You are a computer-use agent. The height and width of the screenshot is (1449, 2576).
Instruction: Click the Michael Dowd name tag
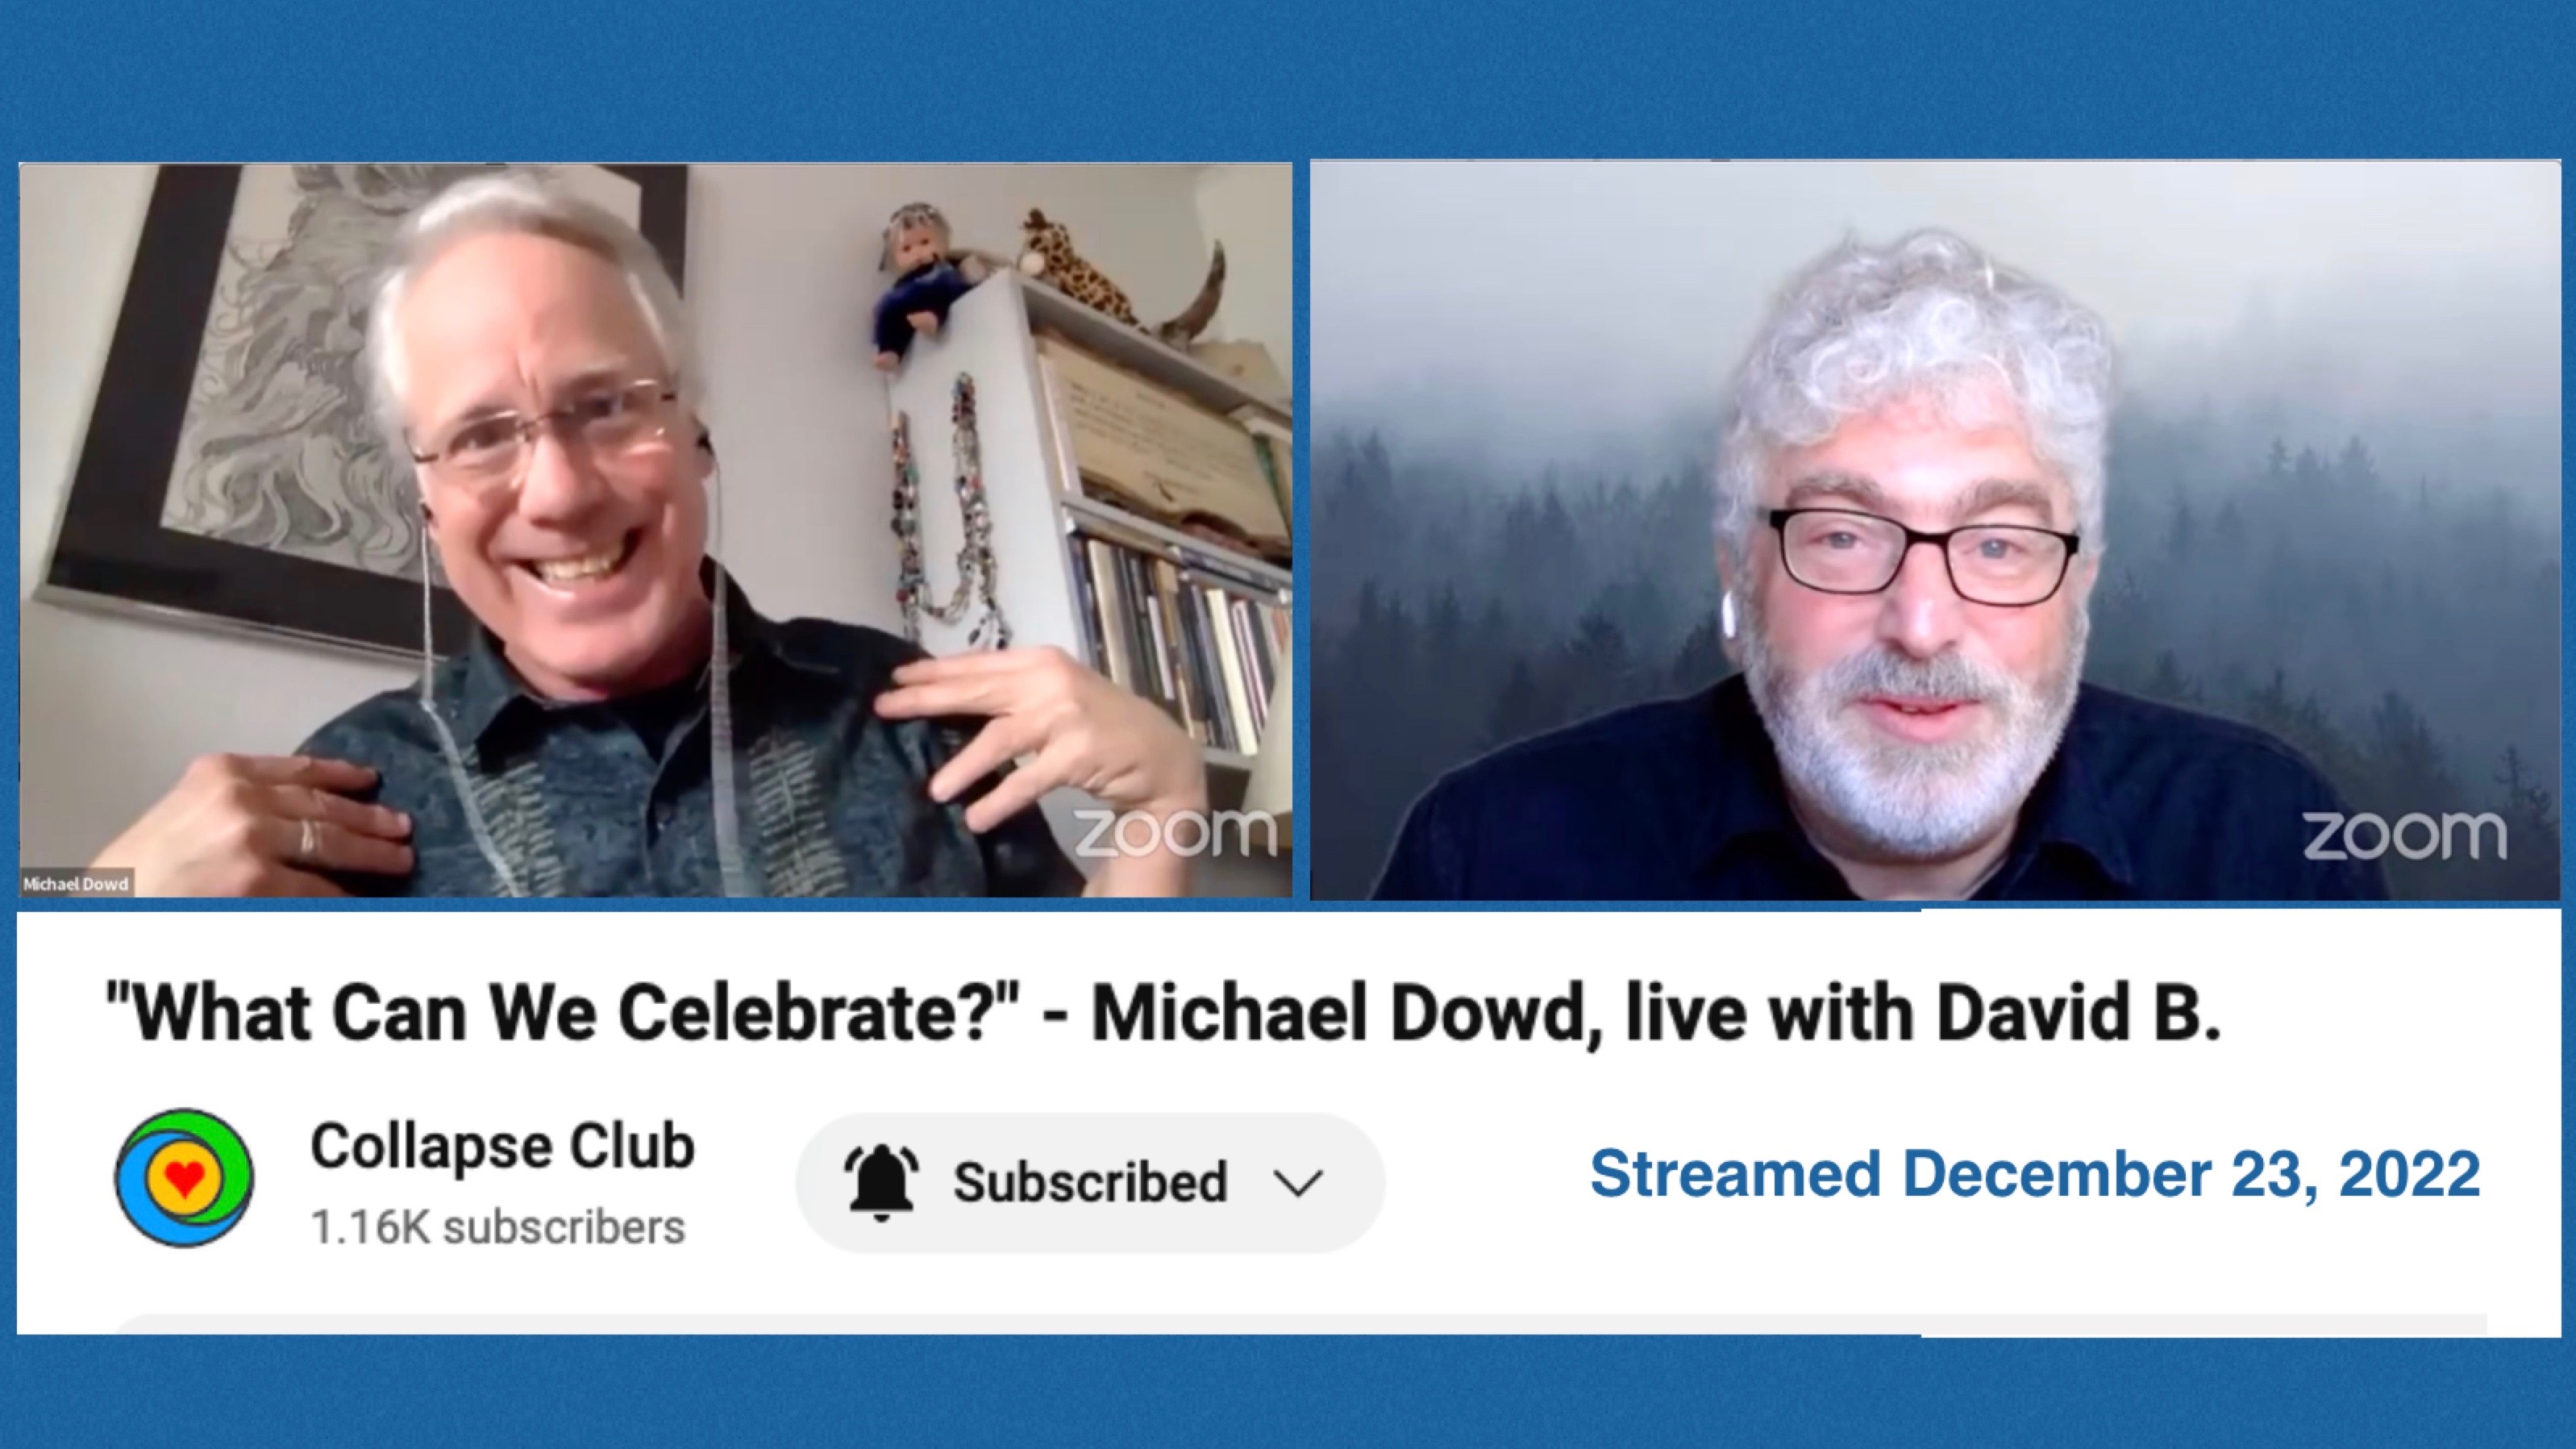point(76,884)
